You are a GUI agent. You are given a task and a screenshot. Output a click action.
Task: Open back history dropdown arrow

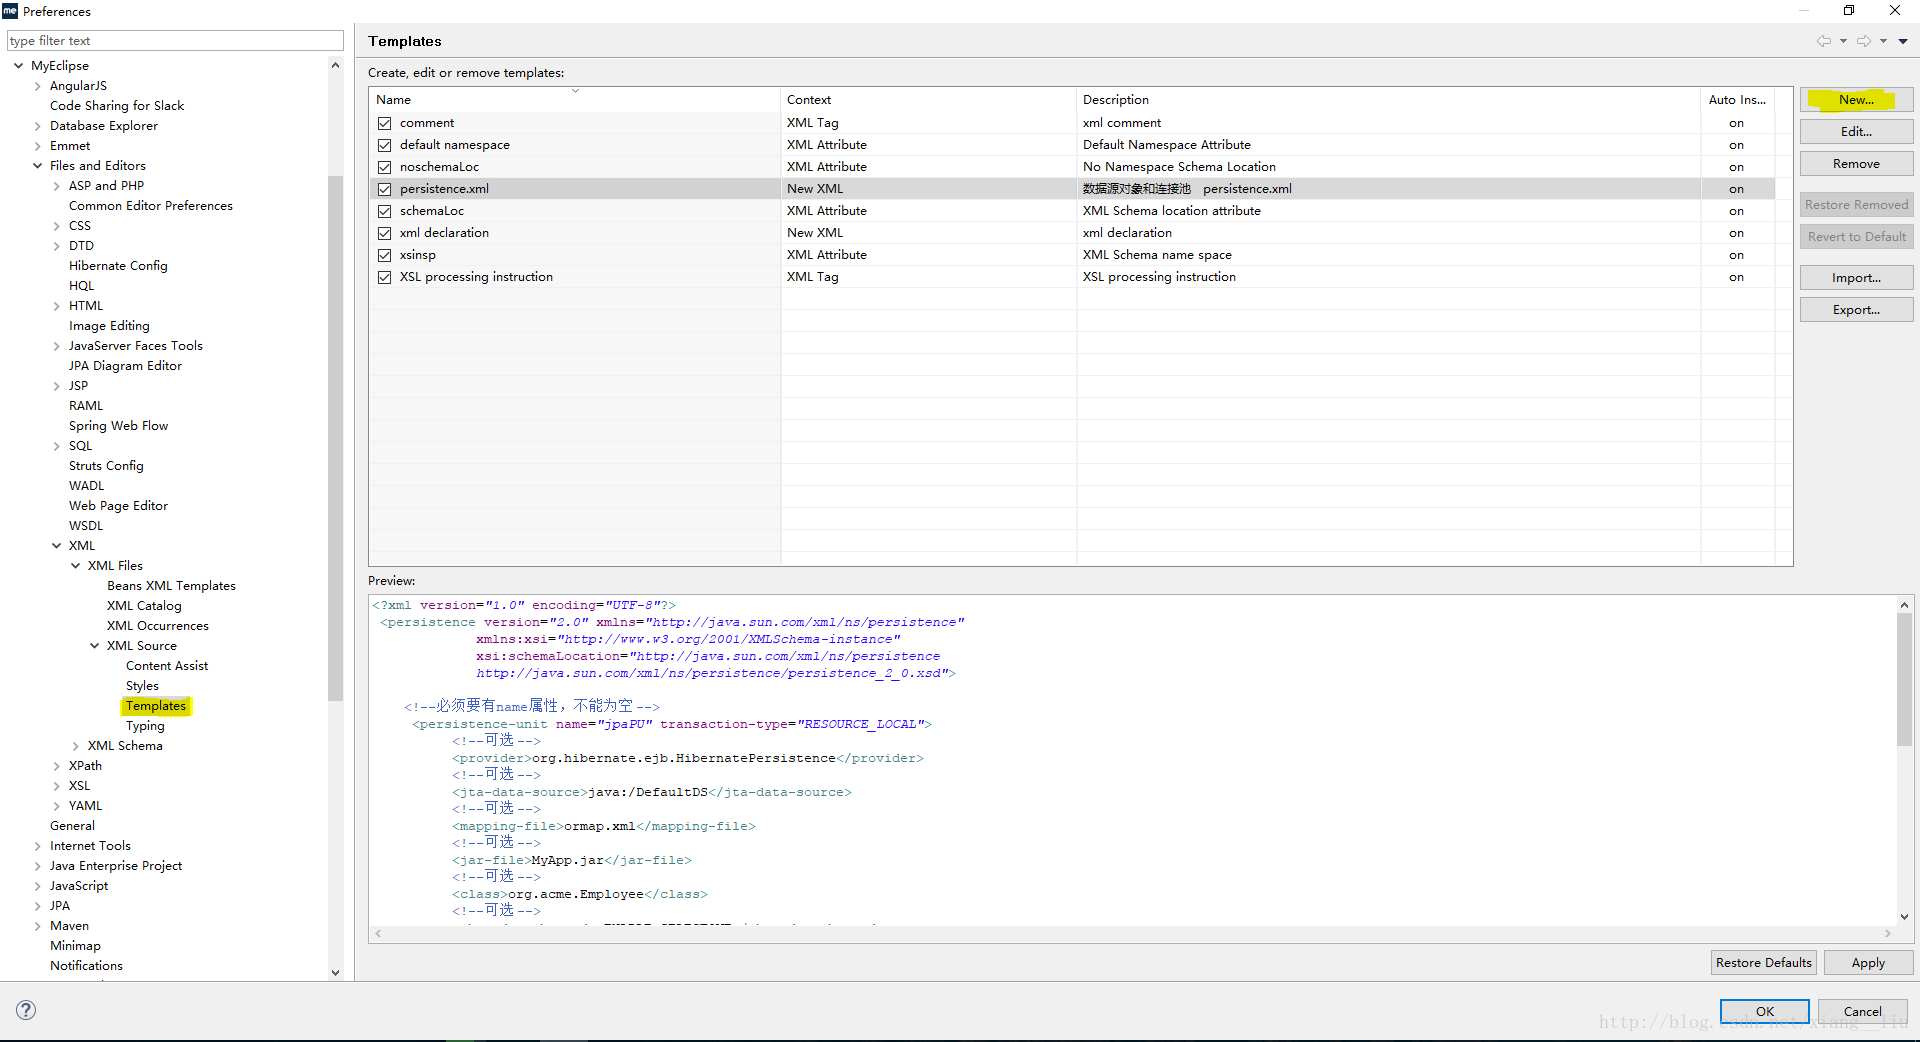1843,41
